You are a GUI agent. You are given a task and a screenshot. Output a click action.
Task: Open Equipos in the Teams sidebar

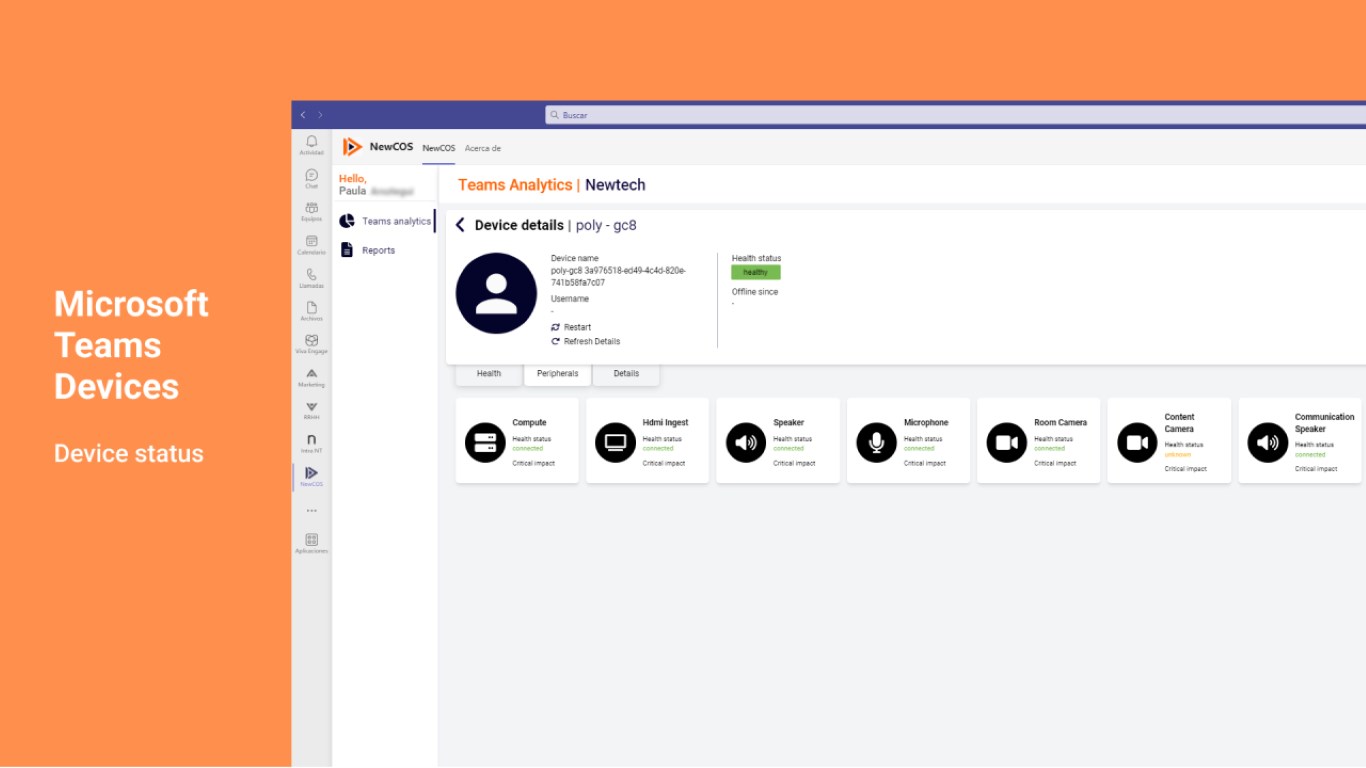pyautogui.click(x=311, y=211)
